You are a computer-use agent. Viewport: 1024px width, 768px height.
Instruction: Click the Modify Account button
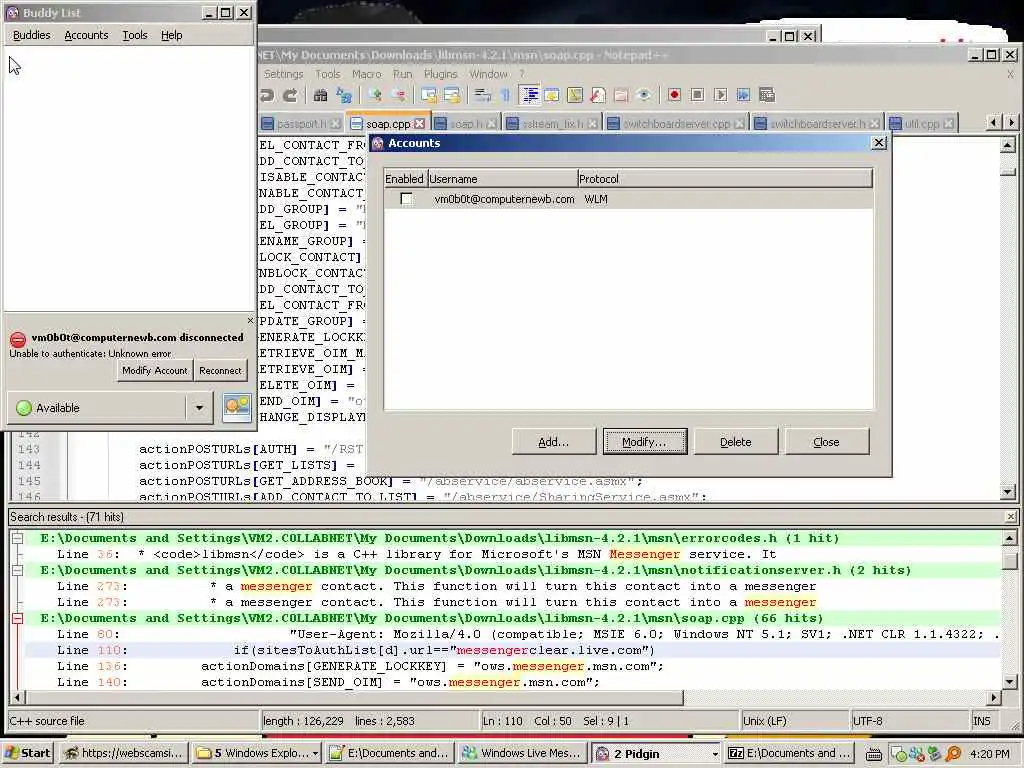[155, 370]
